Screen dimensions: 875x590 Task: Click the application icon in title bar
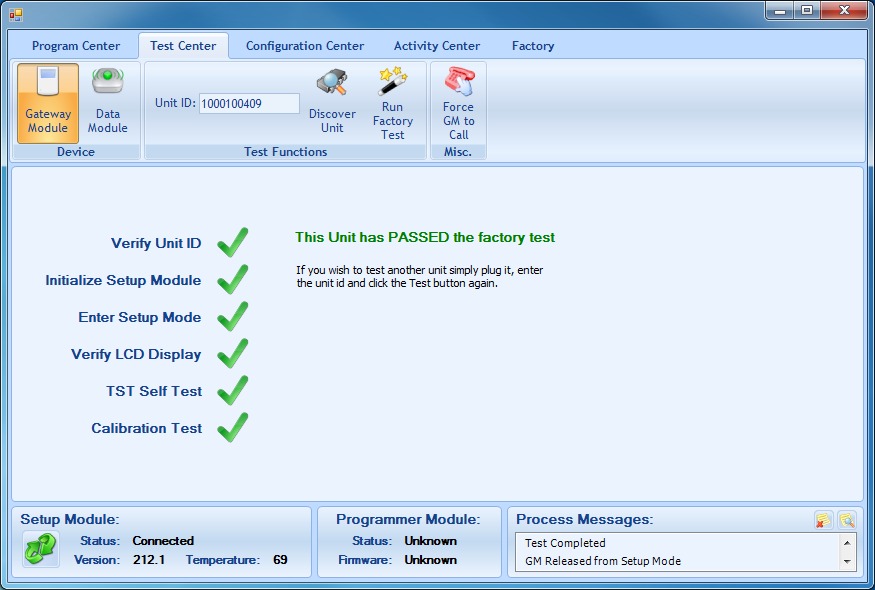(x=16, y=14)
